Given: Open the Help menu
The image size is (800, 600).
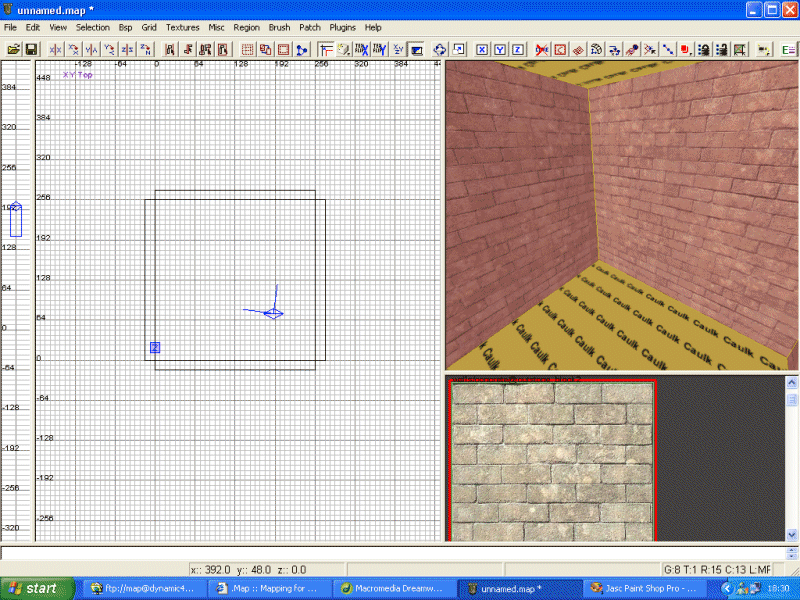Looking at the screenshot, I should coord(373,28).
